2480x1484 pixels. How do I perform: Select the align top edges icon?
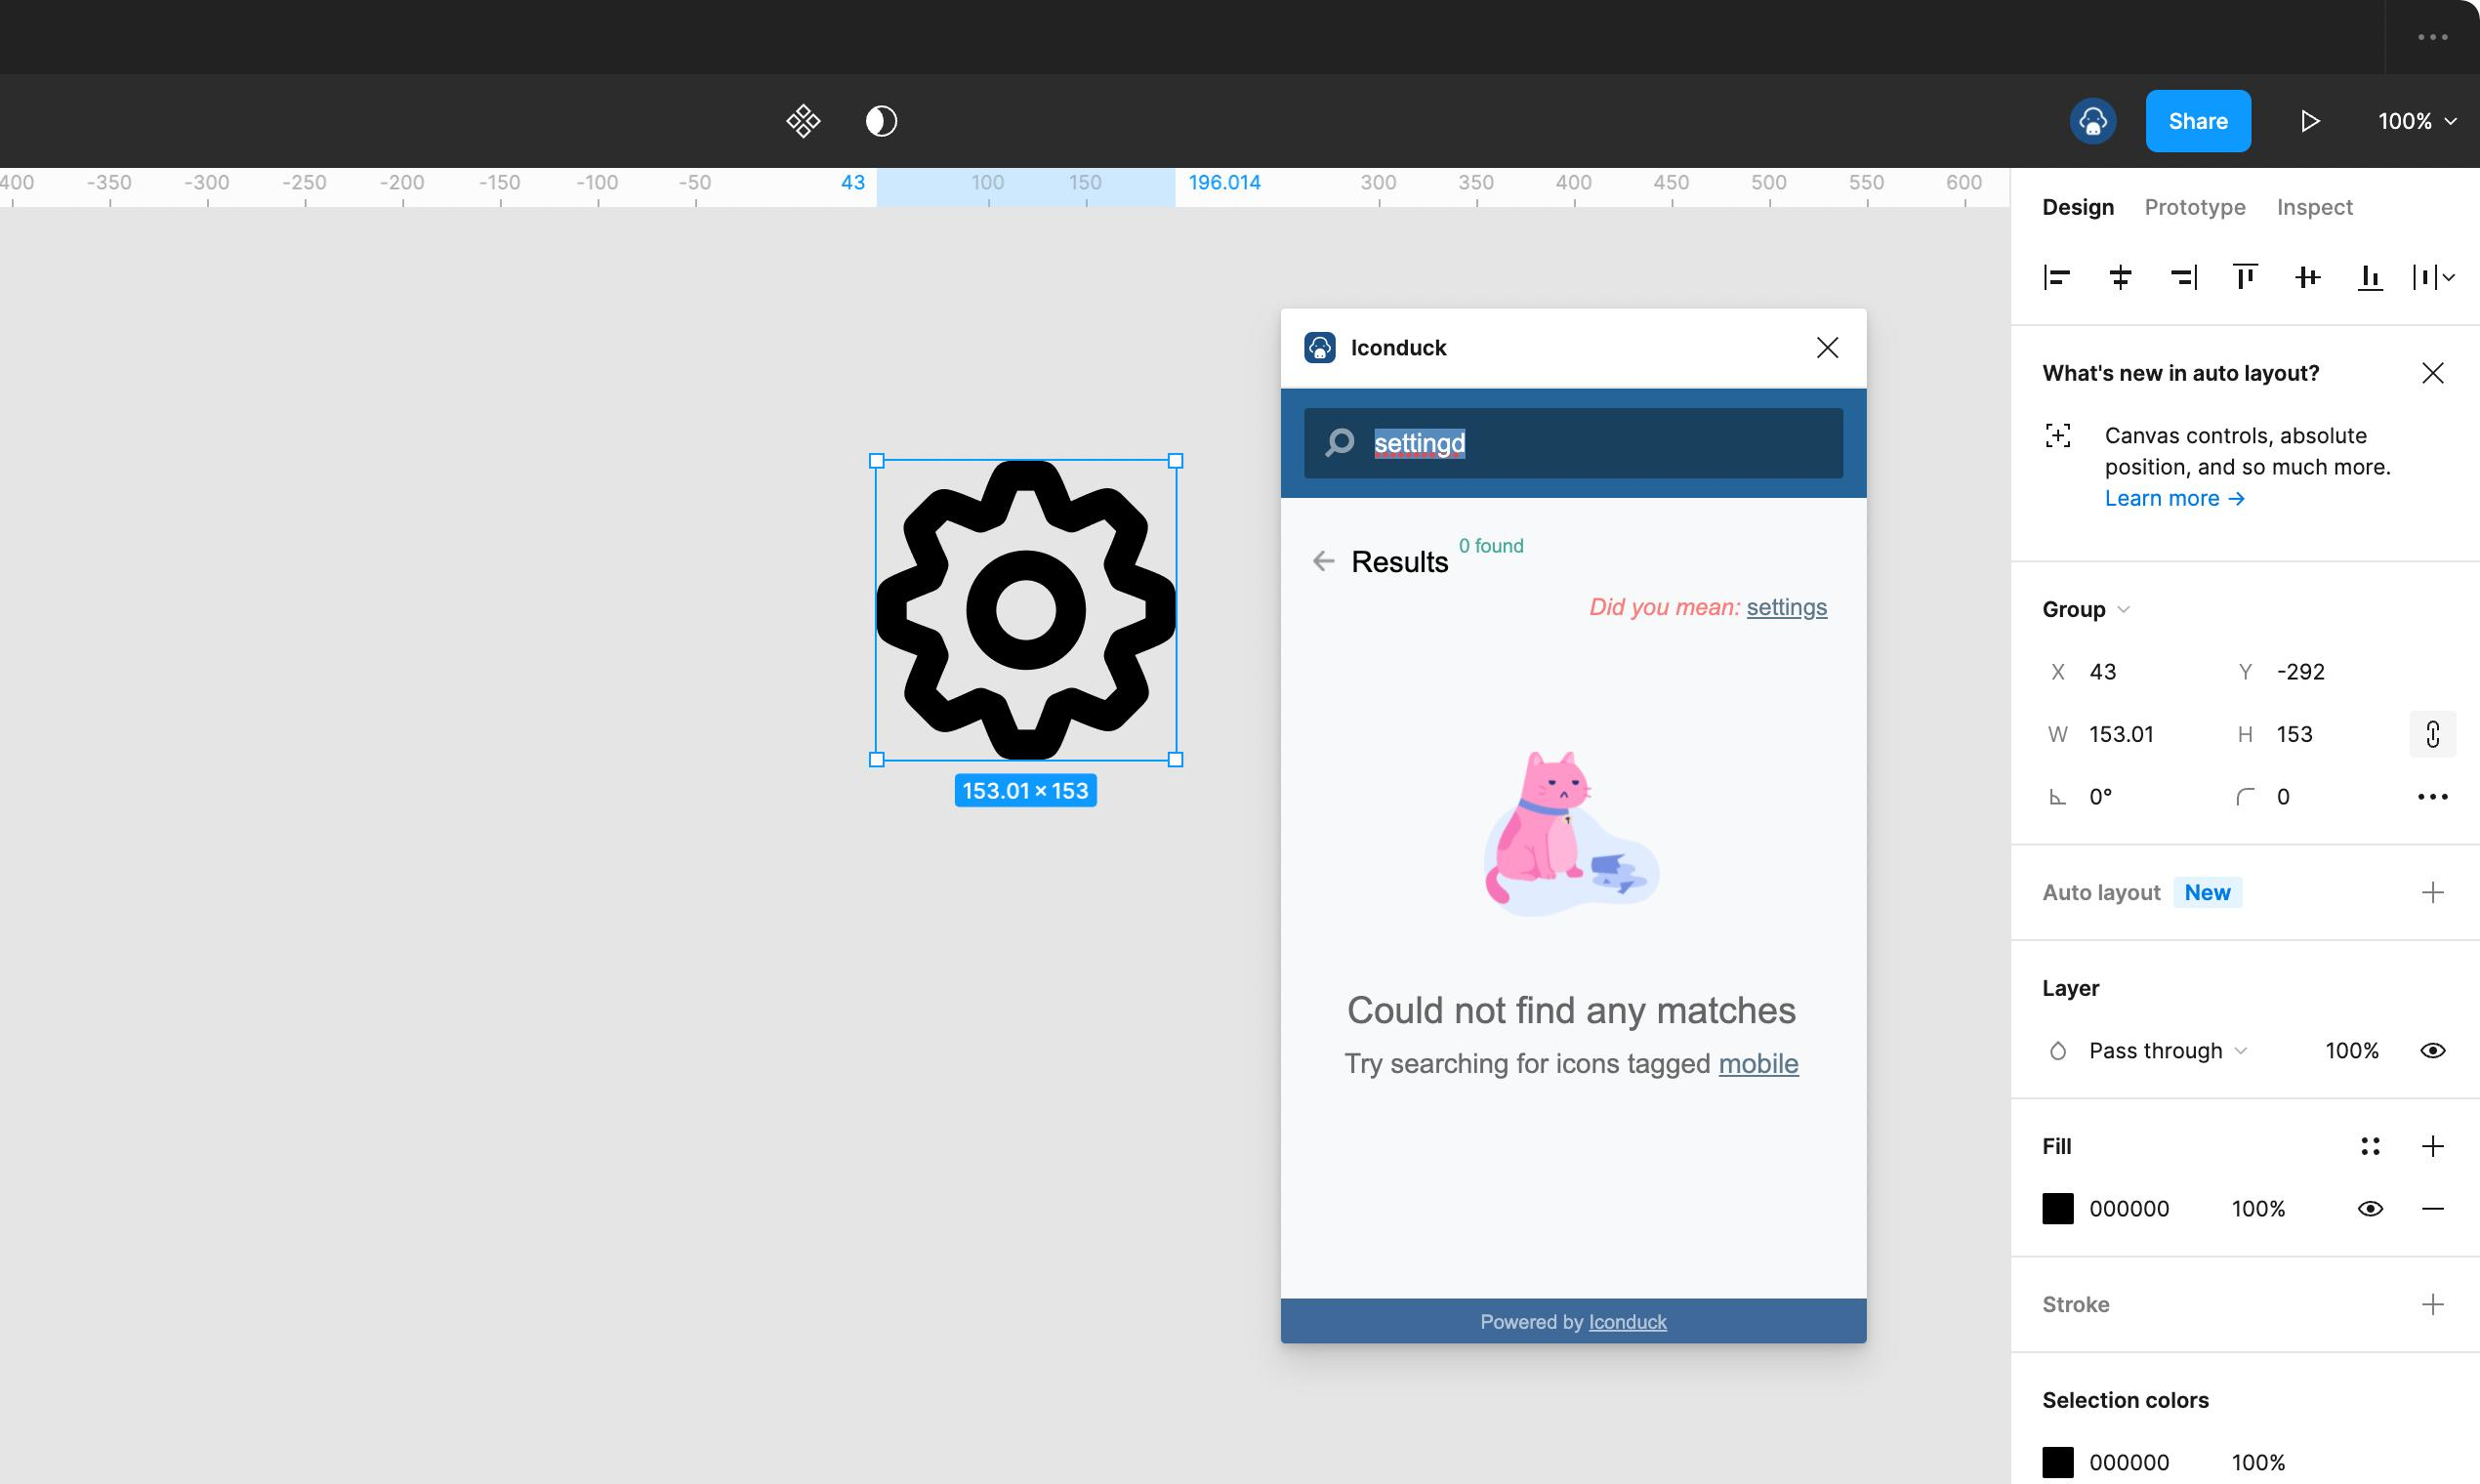[x=2245, y=277]
